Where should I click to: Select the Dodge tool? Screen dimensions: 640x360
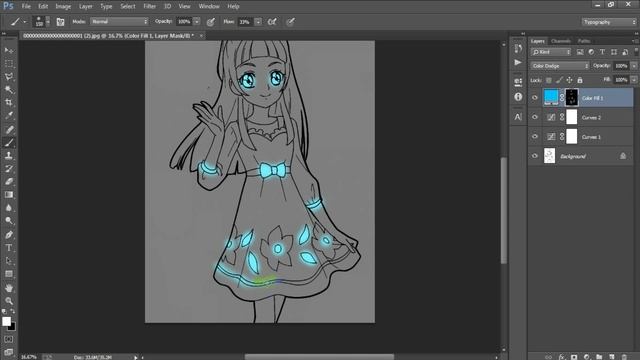9,221
